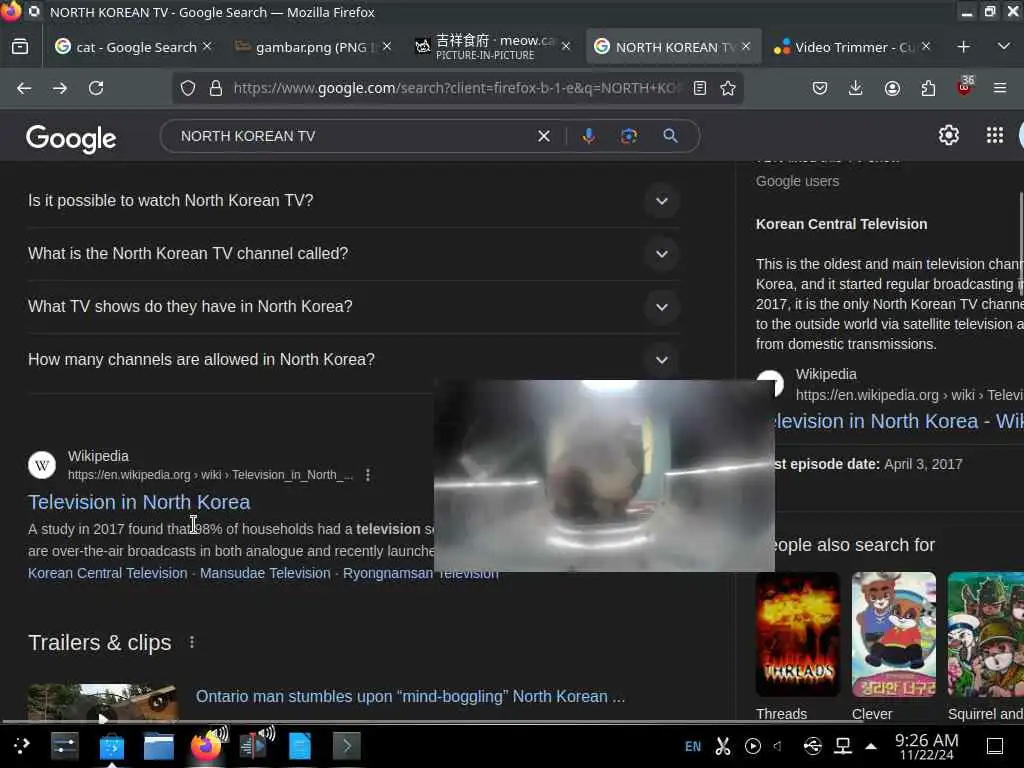Open Firefox View recent browsing button
This screenshot has height=768, width=1024.
20,47
